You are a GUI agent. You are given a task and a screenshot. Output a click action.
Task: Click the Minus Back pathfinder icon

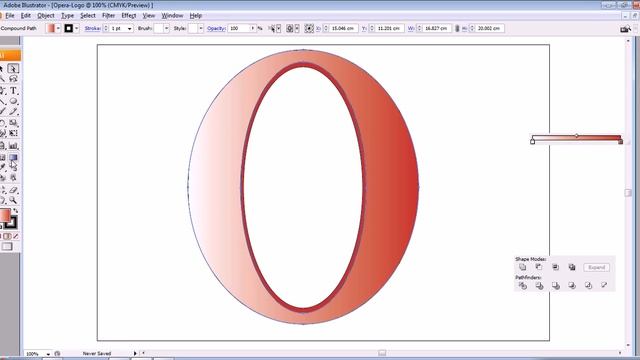604,285
